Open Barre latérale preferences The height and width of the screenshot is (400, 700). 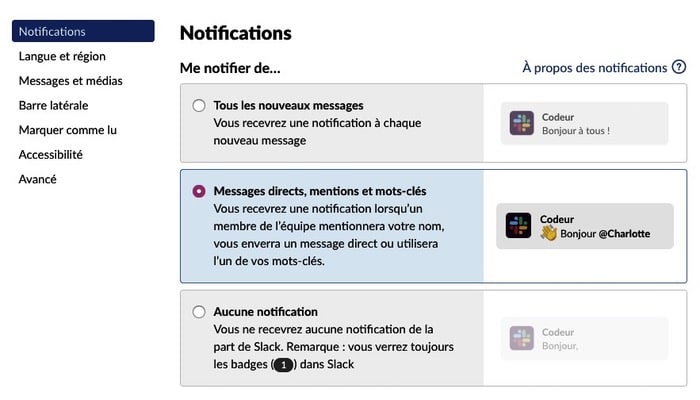tap(53, 105)
